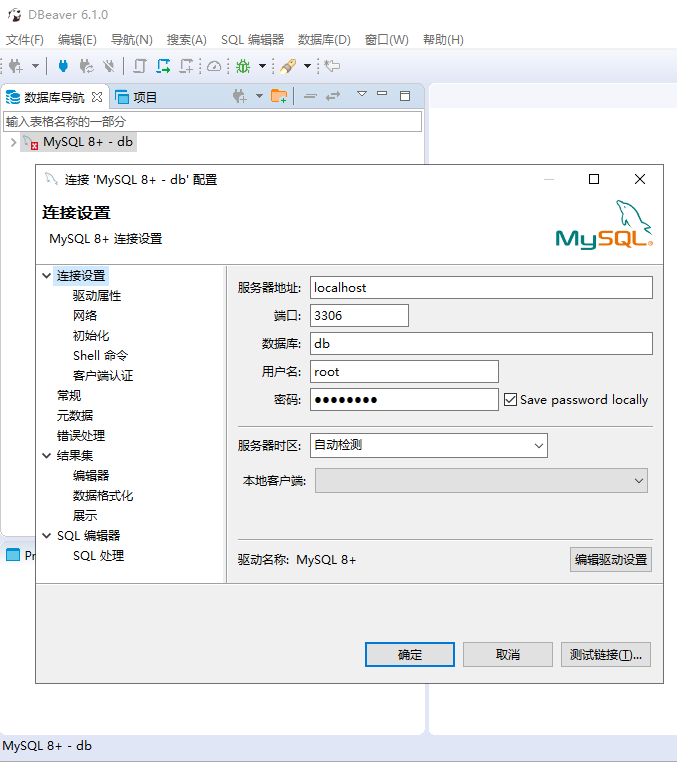
Task: Collapse the 结果集 tree section
Action: click(47, 455)
